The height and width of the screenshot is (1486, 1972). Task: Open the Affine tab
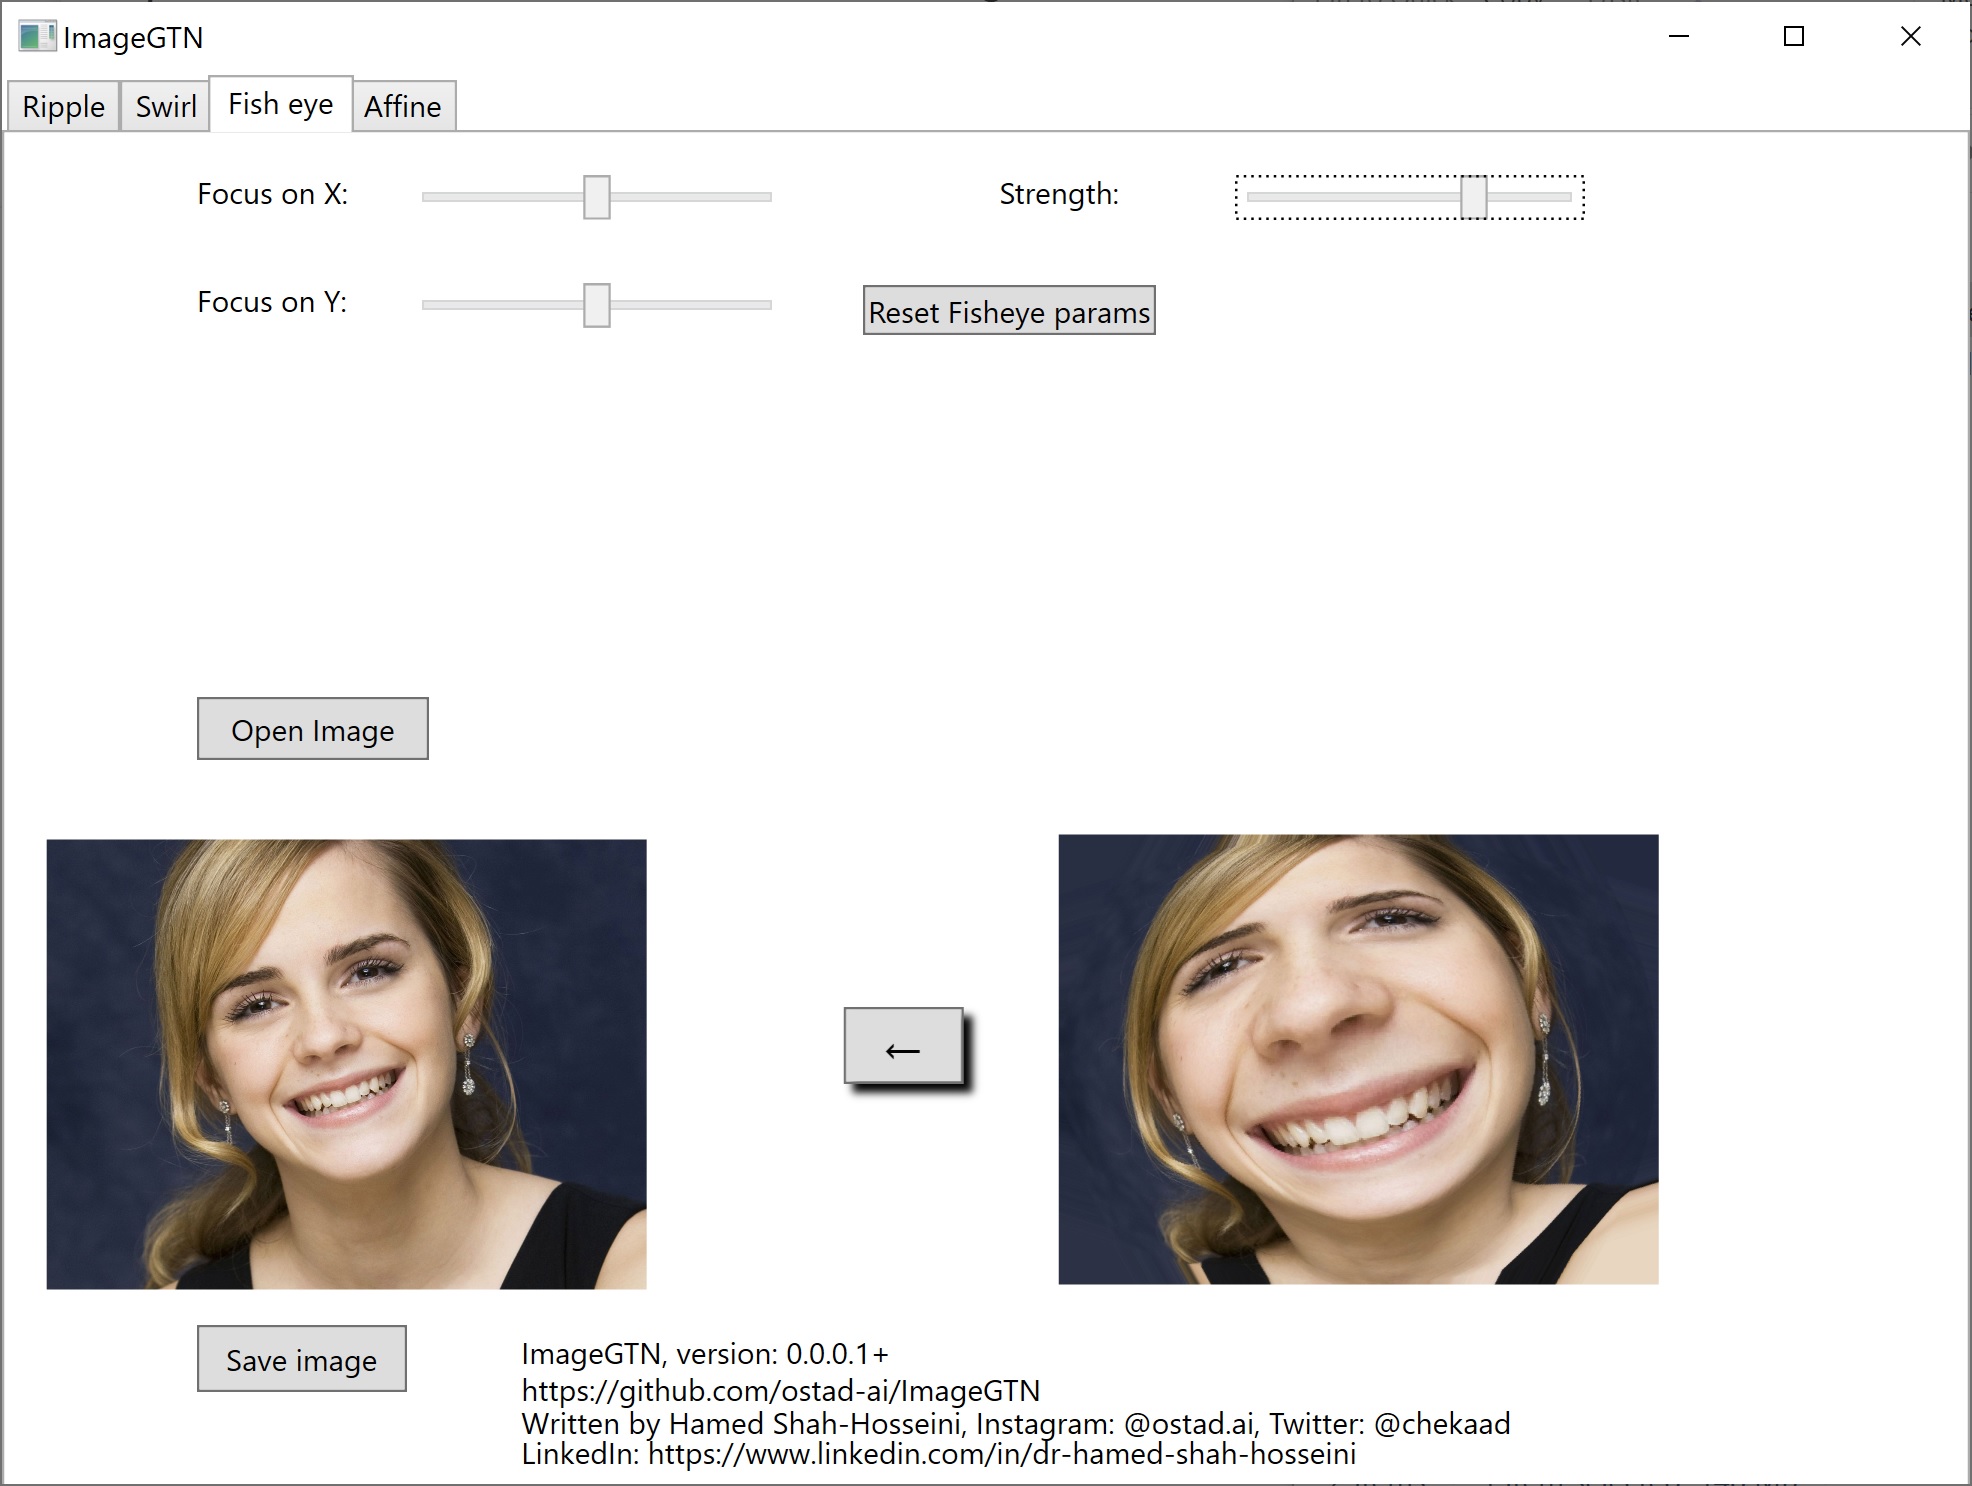point(402,106)
